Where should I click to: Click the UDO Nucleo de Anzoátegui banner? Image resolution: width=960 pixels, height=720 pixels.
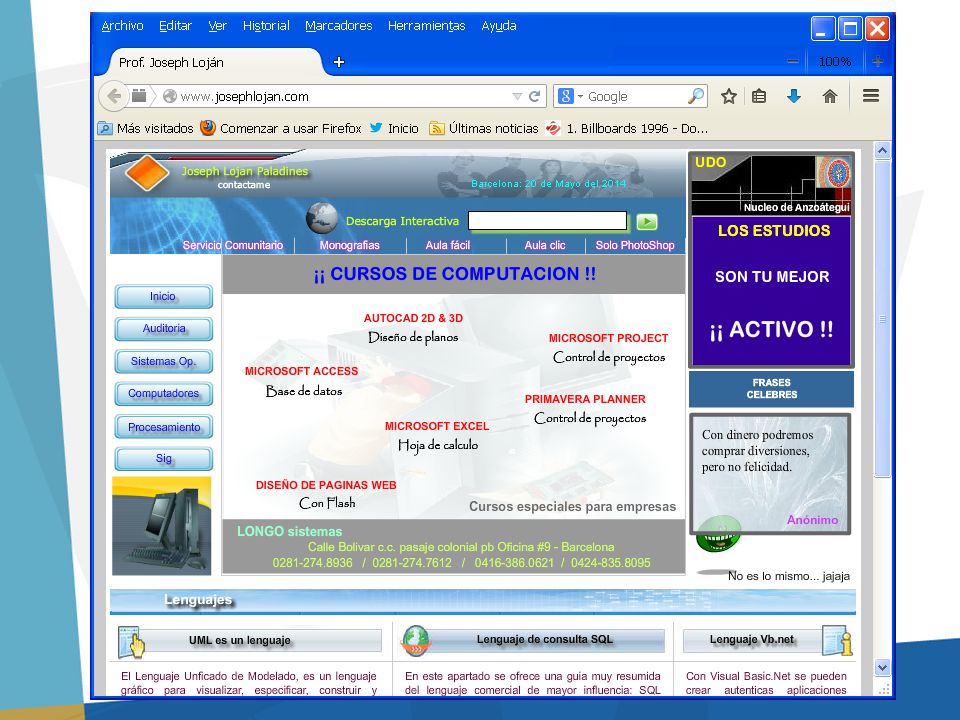(771, 184)
